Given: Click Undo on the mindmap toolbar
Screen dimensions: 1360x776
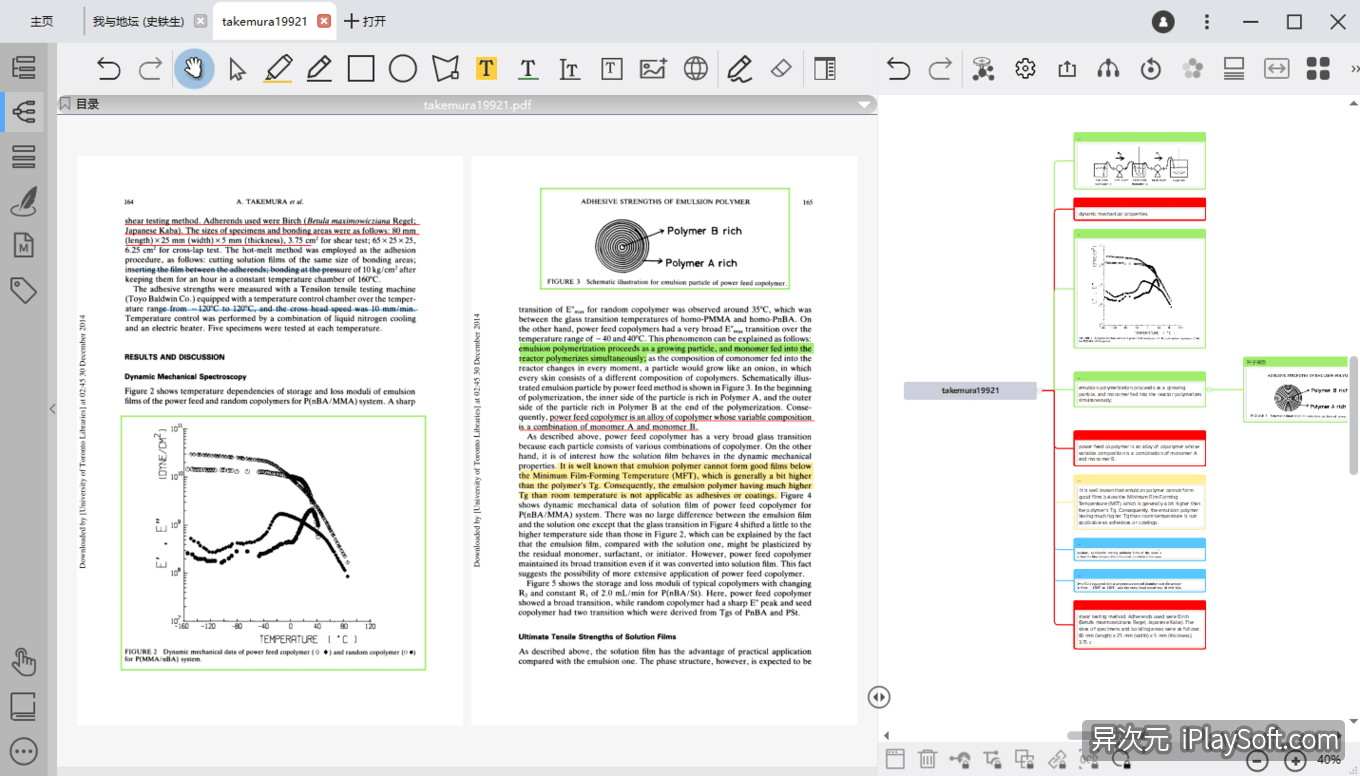Looking at the screenshot, I should [897, 68].
